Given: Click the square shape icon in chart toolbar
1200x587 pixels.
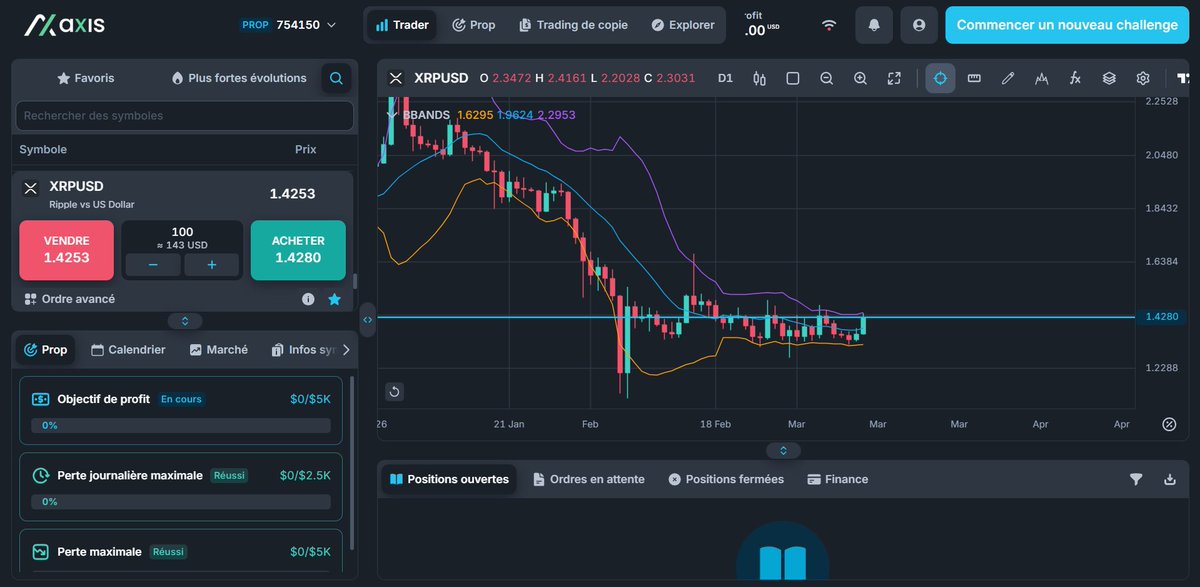Looking at the screenshot, I should [x=793, y=78].
